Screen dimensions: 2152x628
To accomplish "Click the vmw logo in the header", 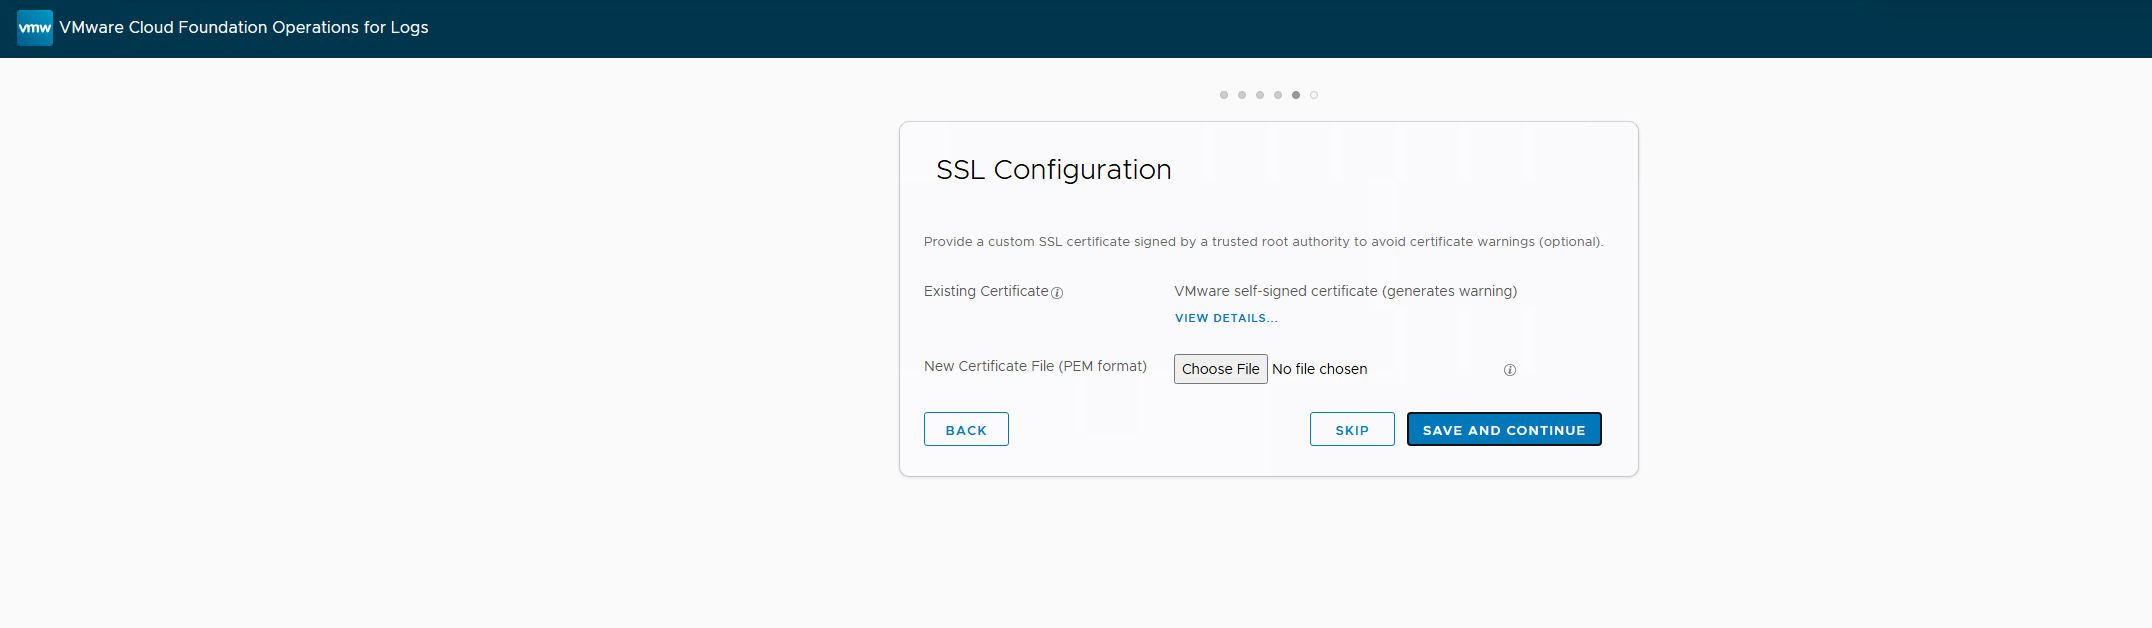I will click(35, 28).
